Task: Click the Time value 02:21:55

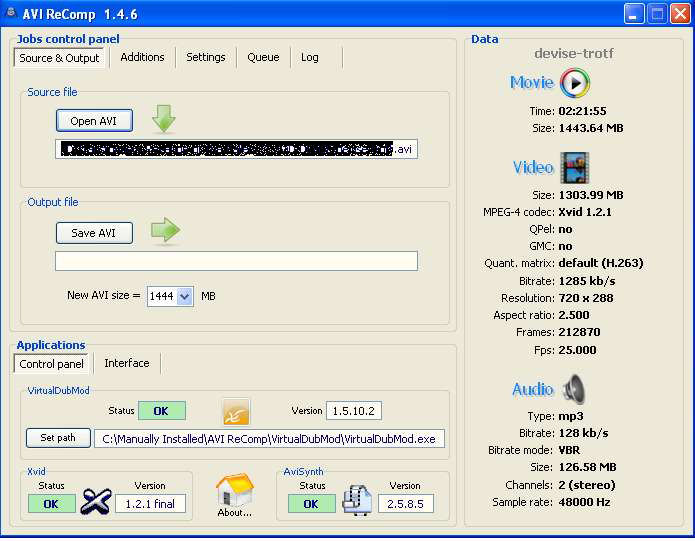Action: pyautogui.click(x=582, y=111)
